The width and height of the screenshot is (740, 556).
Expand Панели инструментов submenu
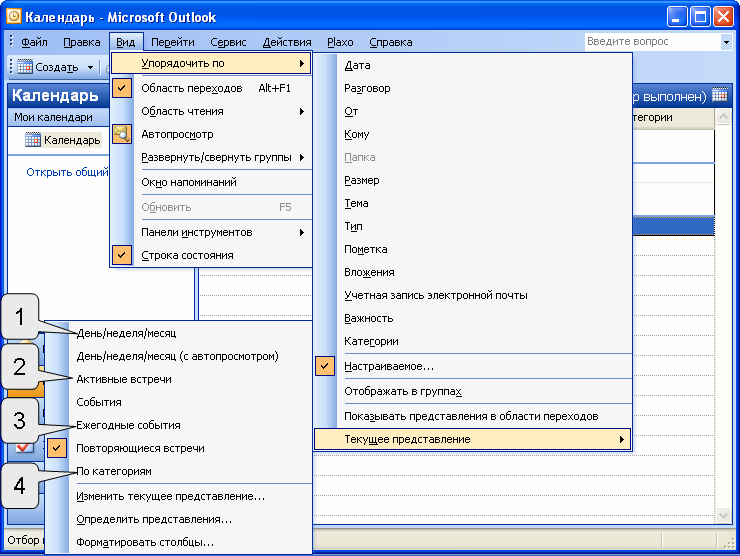211,232
